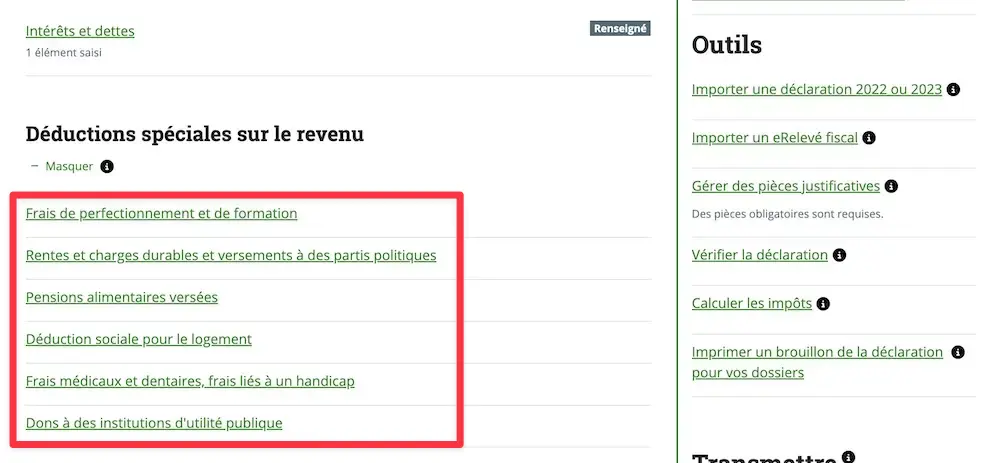The width and height of the screenshot is (1000, 463).
Task: Click Importer une déclaration 2022 ou 2023 link
Action: [817, 89]
